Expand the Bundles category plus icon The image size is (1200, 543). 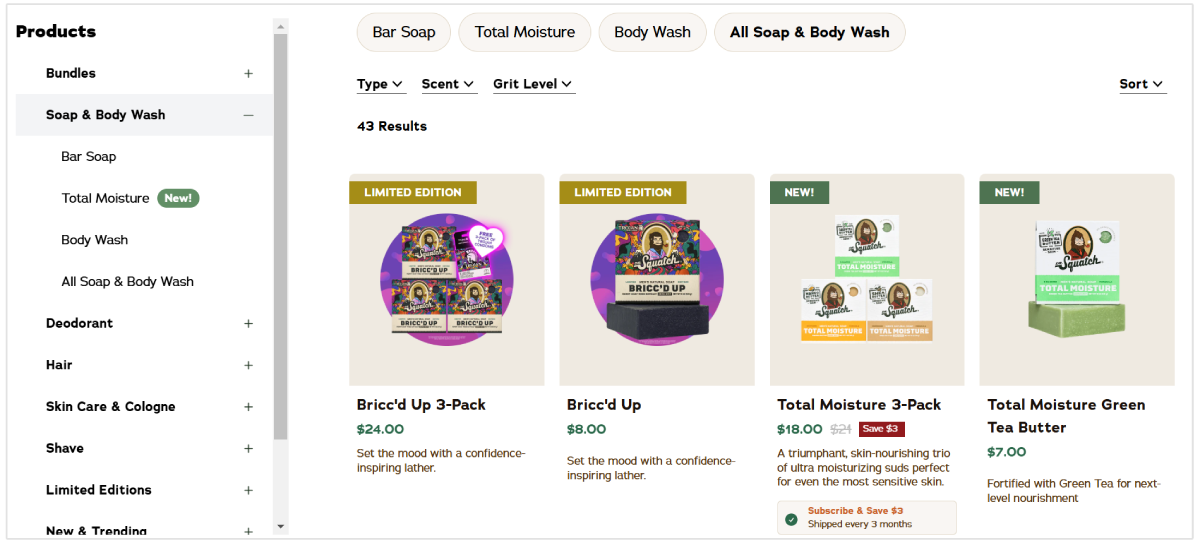click(x=249, y=73)
